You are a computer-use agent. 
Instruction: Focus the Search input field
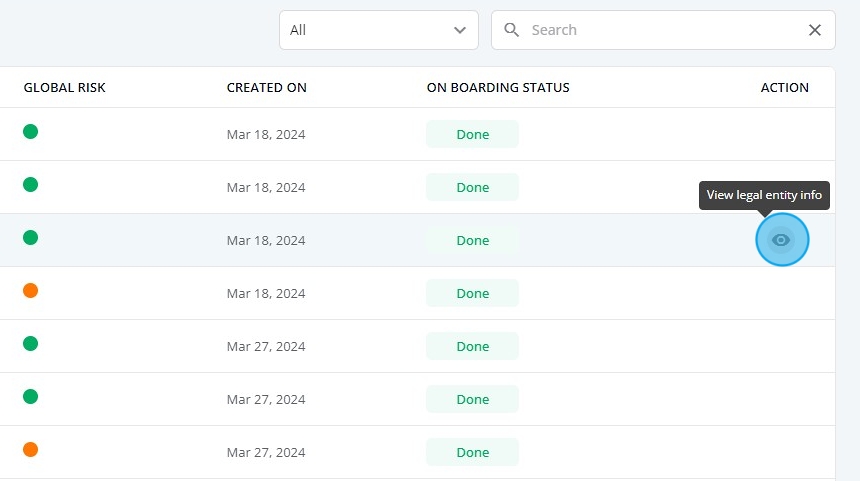663,30
